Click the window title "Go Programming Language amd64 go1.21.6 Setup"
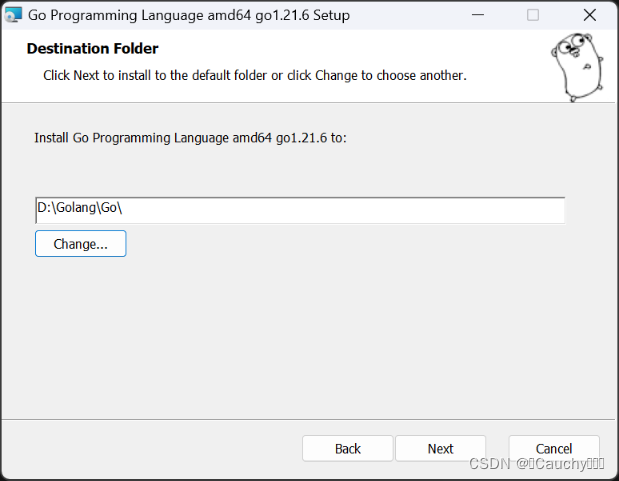 point(189,15)
